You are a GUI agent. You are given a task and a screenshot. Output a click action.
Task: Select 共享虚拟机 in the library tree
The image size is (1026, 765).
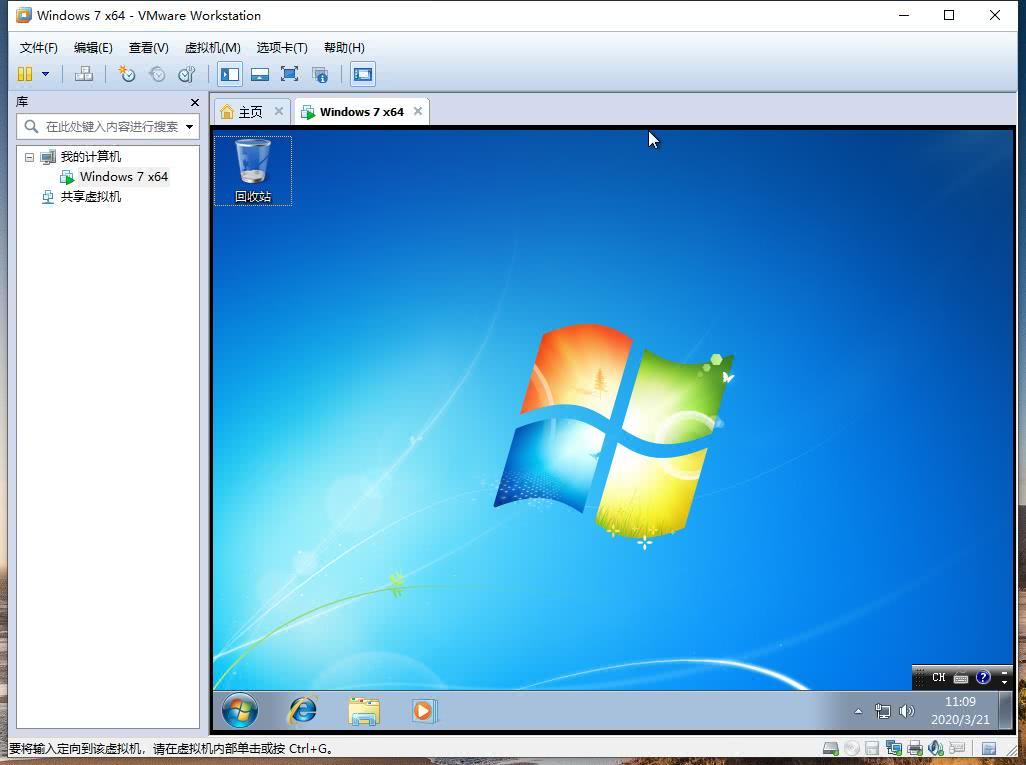(90, 196)
